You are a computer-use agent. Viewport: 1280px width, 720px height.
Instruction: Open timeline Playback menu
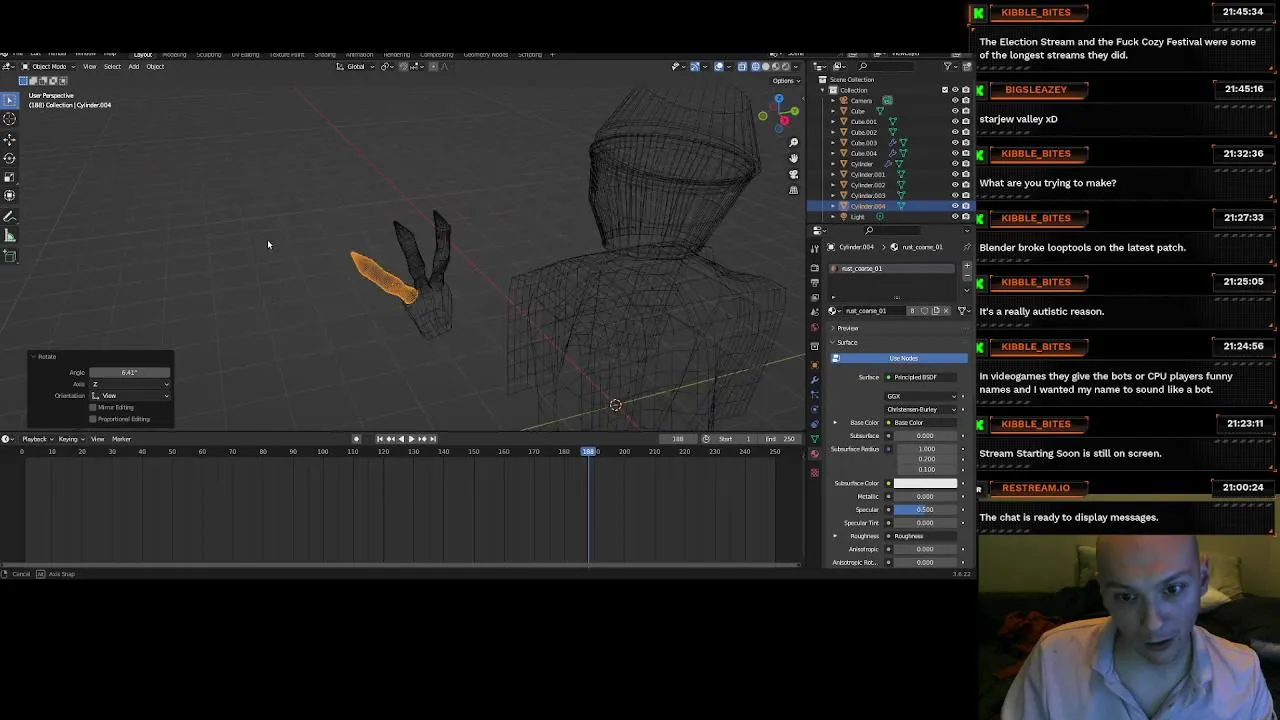pyautogui.click(x=36, y=439)
